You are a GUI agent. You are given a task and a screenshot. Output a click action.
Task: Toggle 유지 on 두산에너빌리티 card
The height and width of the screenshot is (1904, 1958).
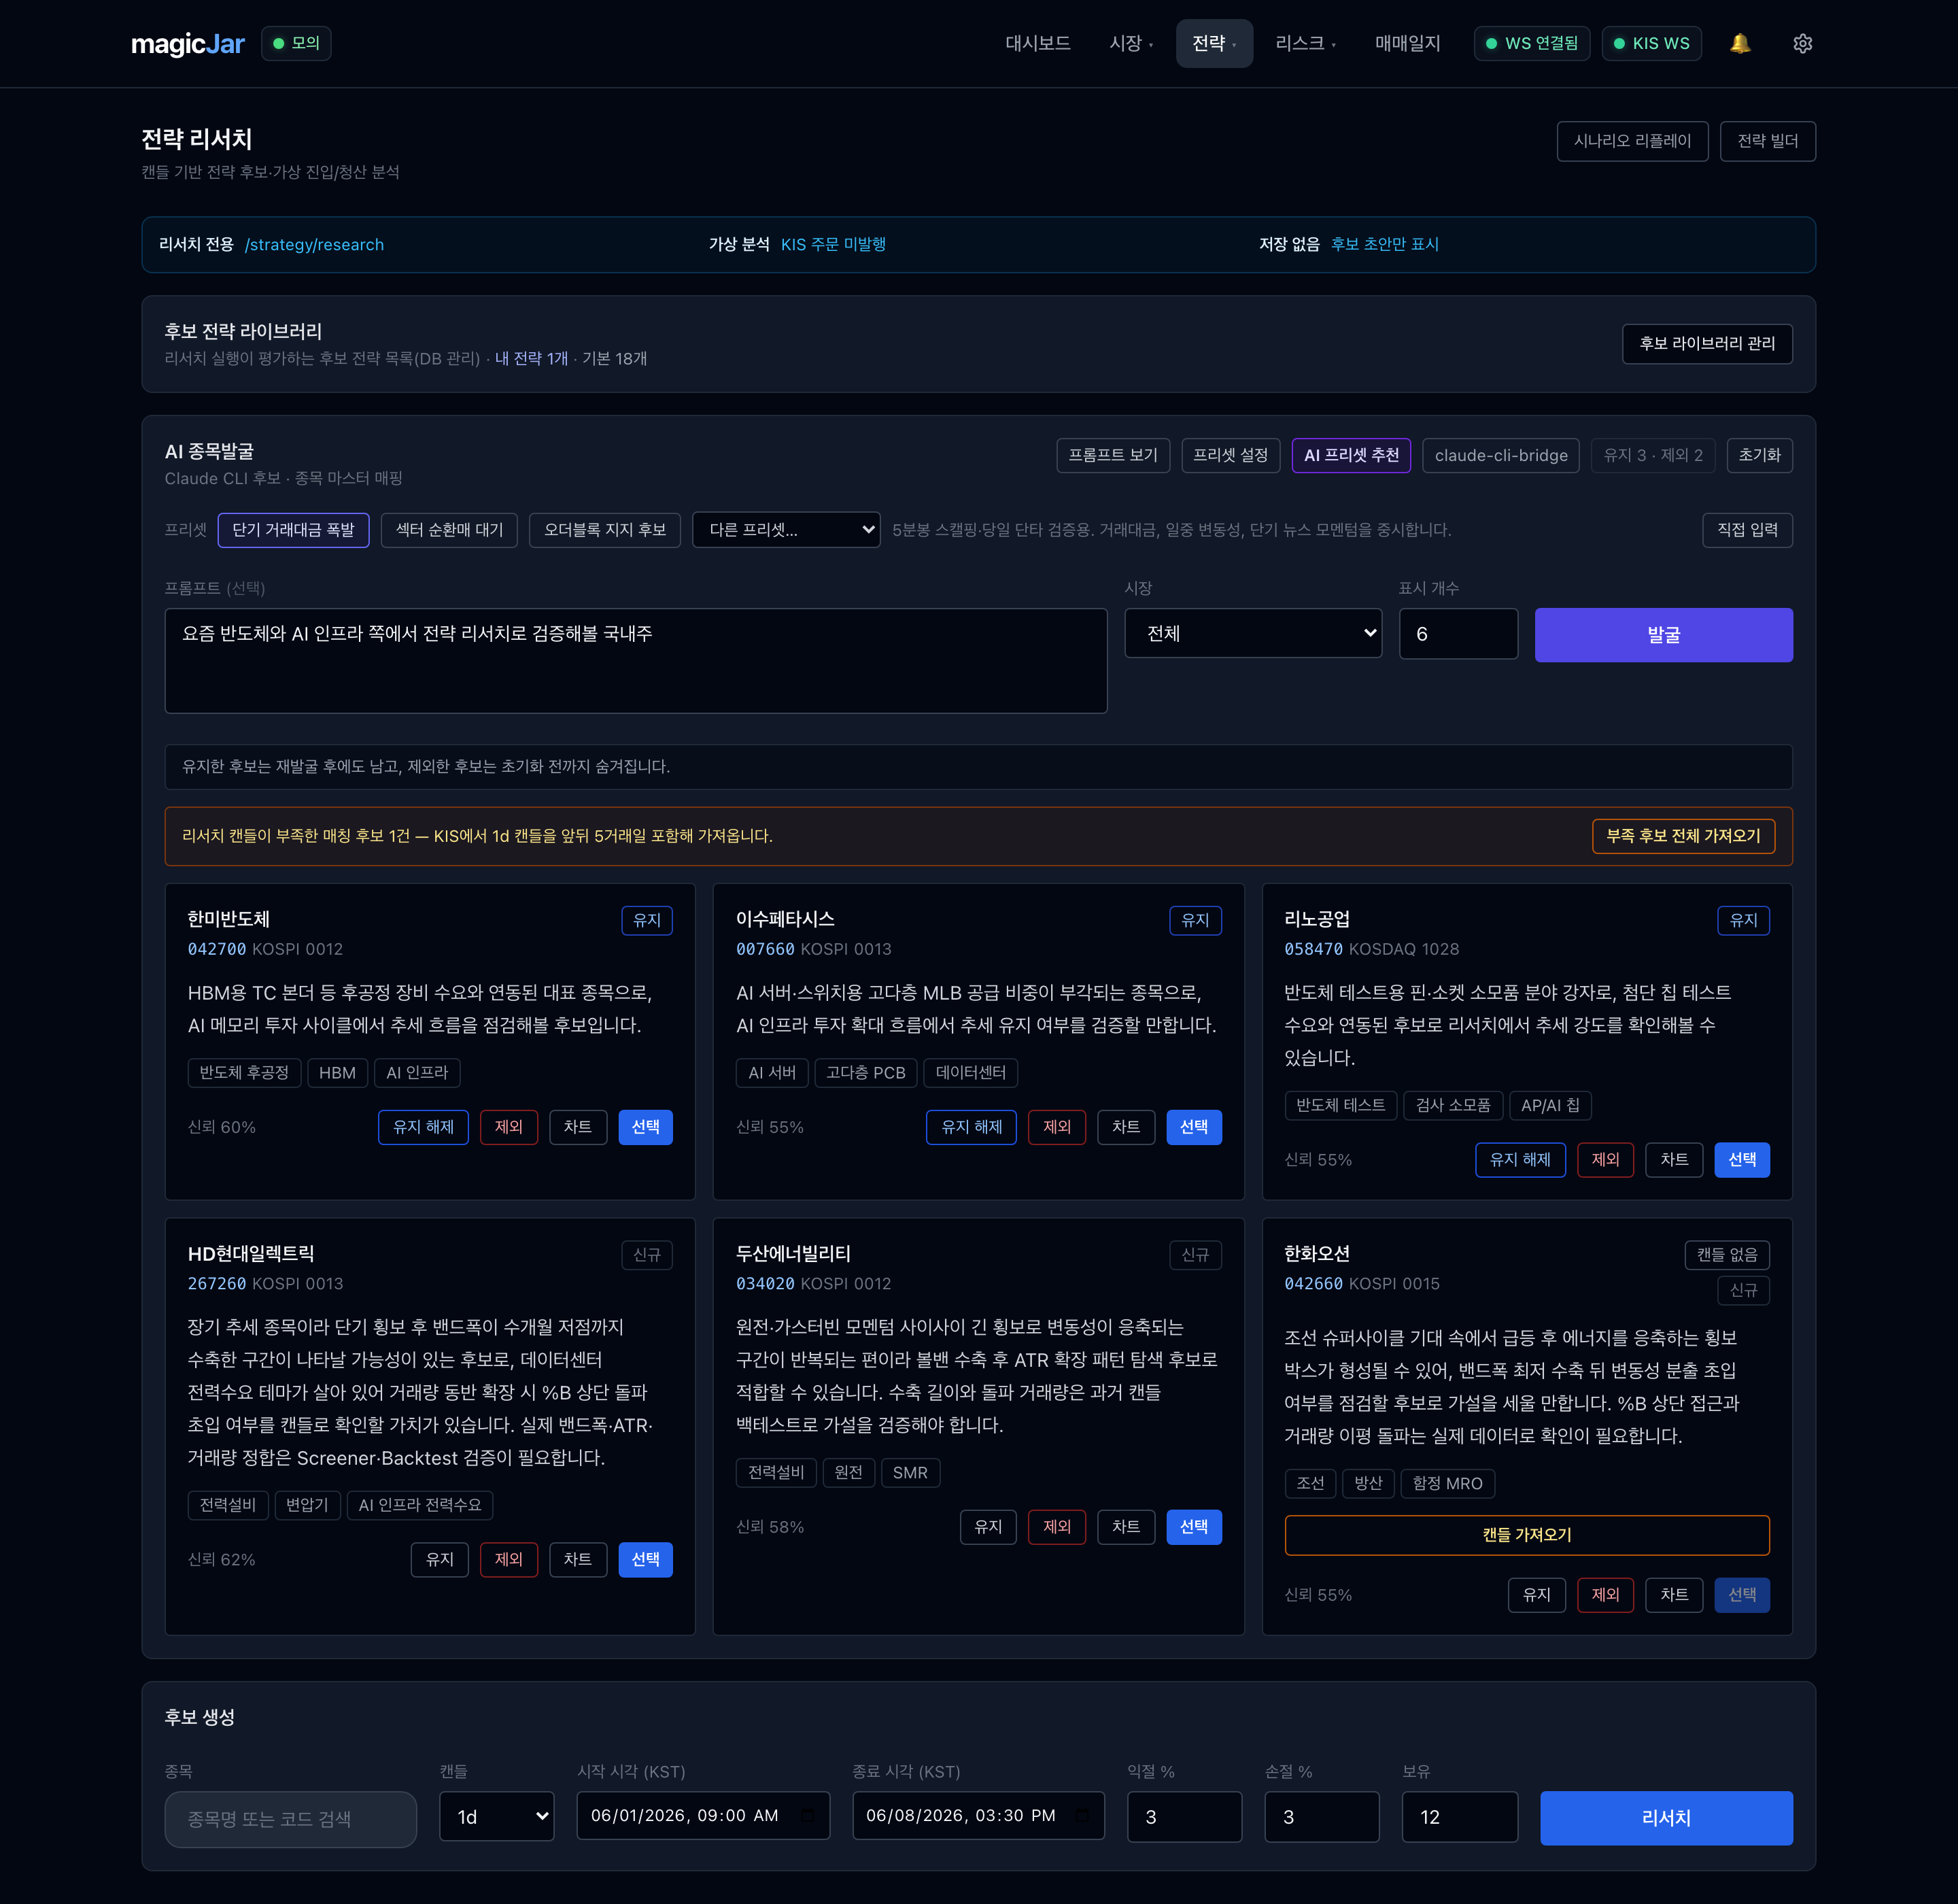pos(988,1527)
